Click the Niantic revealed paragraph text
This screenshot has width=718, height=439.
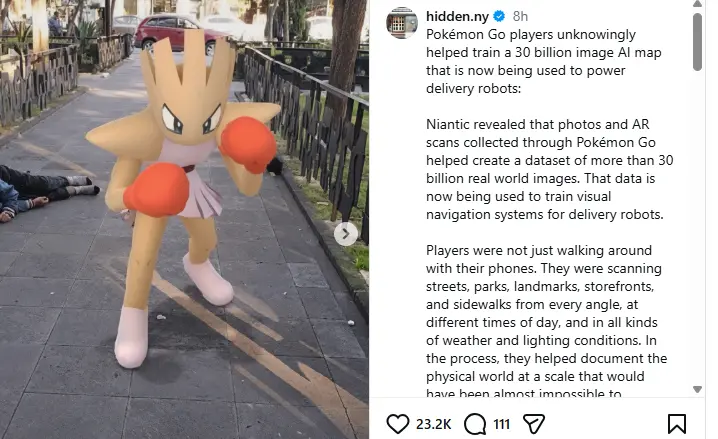(549, 169)
